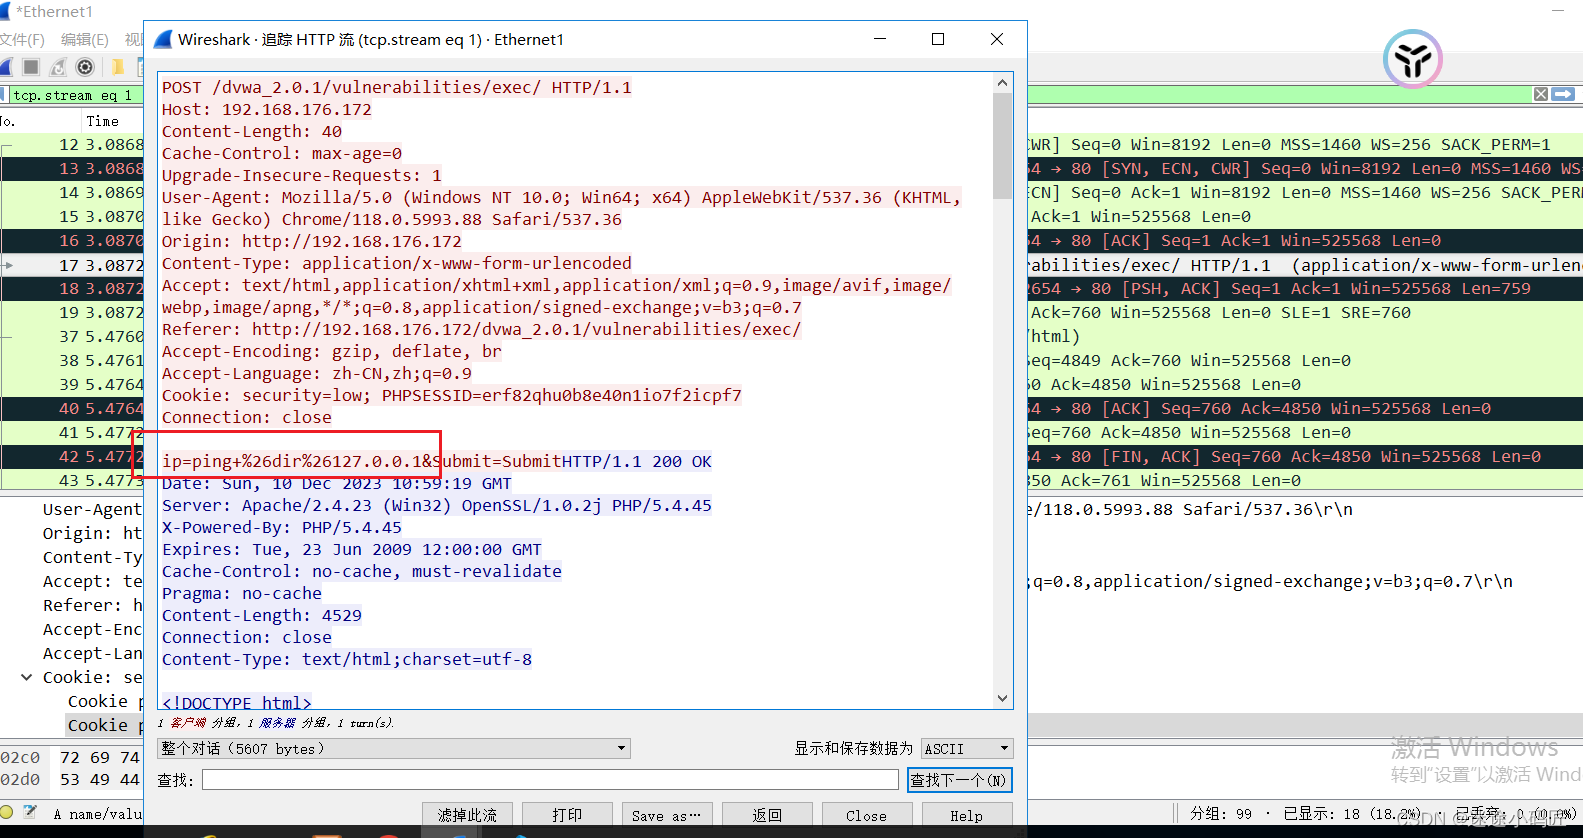The height and width of the screenshot is (838, 1583).
Task: Click the Content-Type: text/html;charset=utf-8 line
Action: (x=347, y=659)
